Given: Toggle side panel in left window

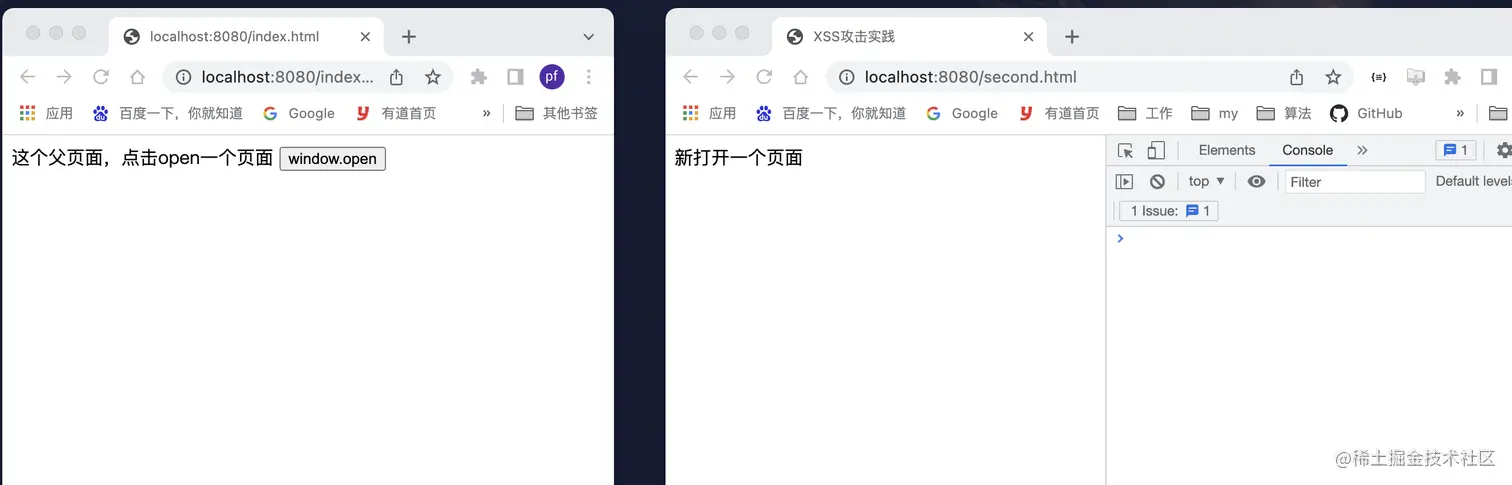Looking at the screenshot, I should click(x=515, y=77).
